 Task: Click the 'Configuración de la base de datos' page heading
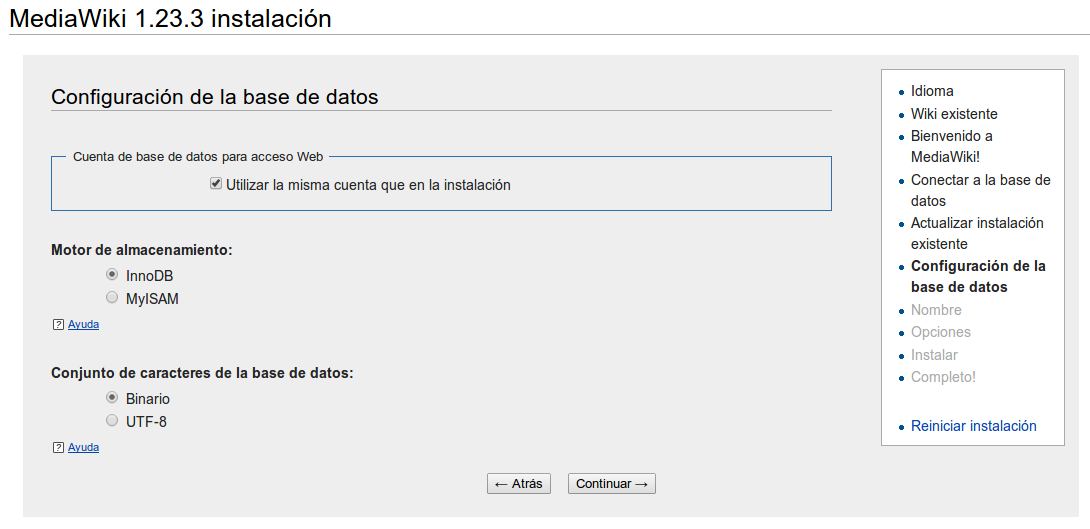coord(215,97)
